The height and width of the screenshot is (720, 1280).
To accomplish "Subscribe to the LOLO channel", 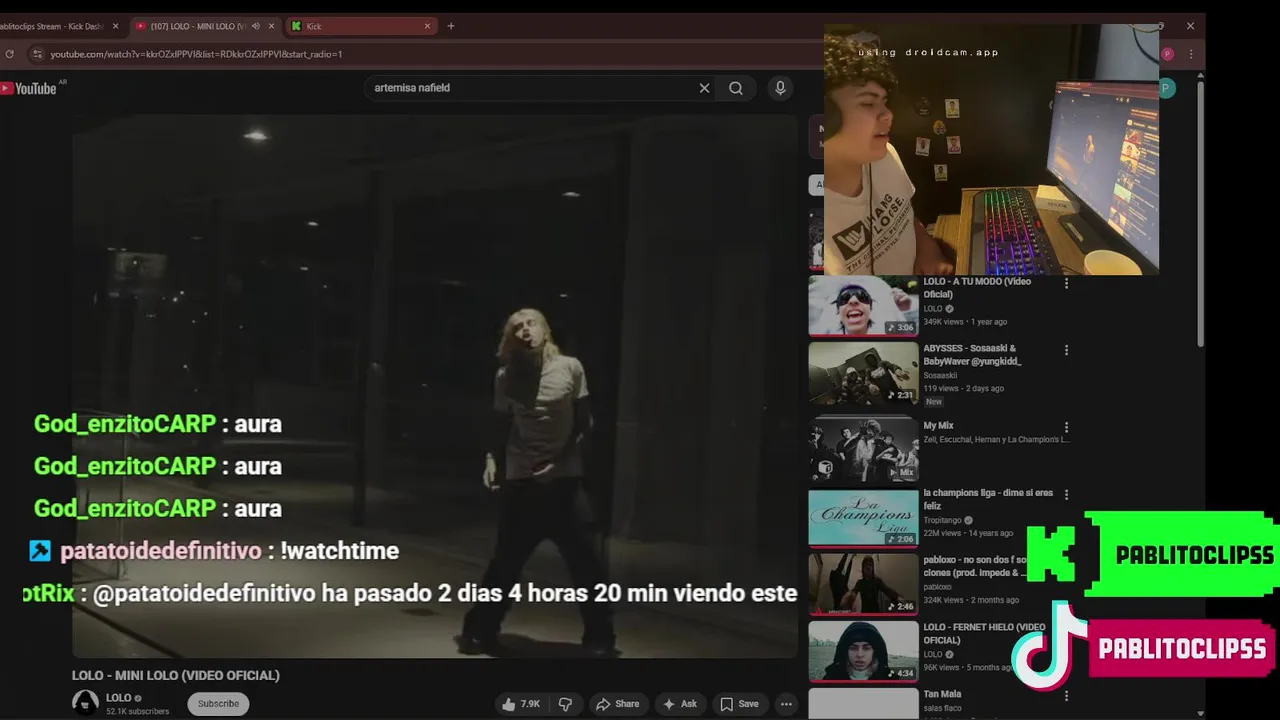I will point(218,704).
